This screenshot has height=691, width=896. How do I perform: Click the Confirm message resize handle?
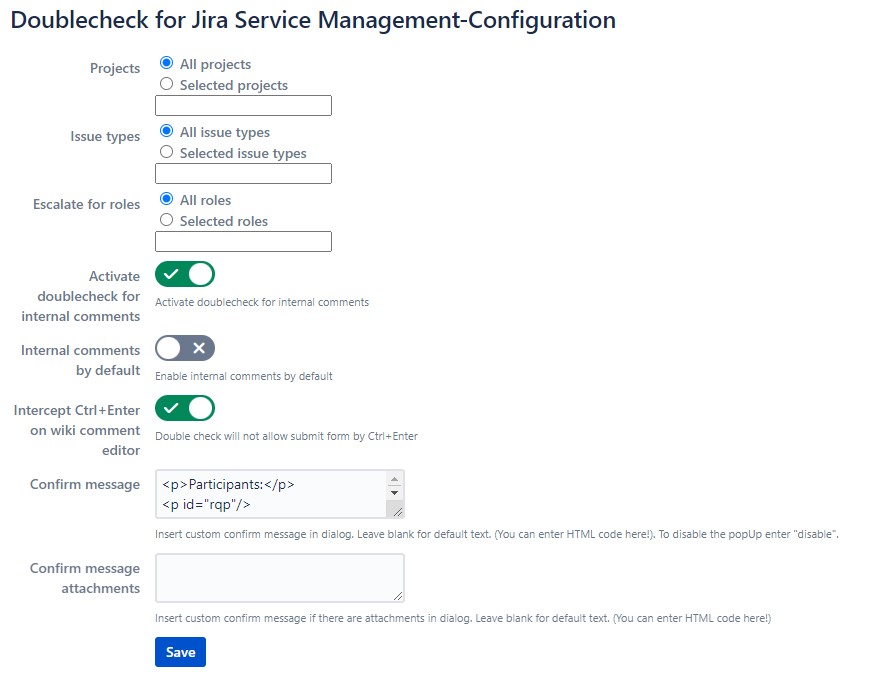click(397, 511)
